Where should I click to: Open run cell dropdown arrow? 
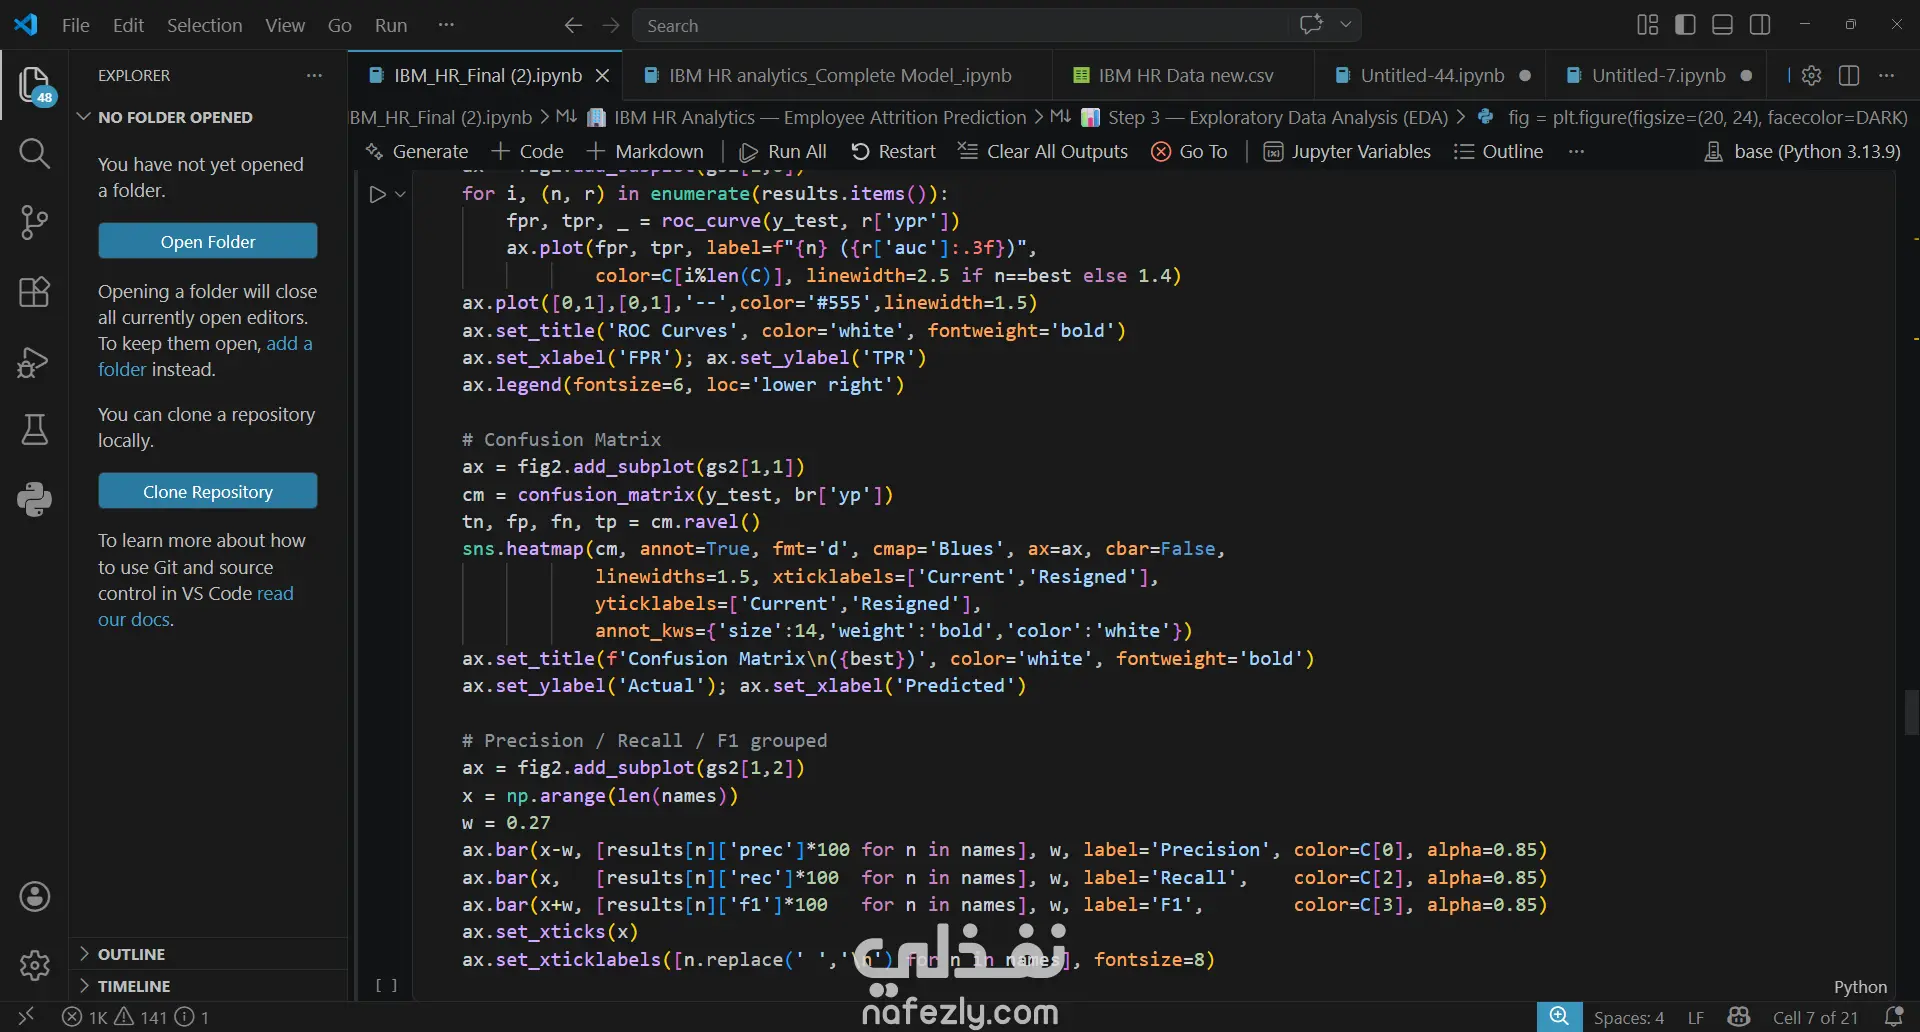400,194
